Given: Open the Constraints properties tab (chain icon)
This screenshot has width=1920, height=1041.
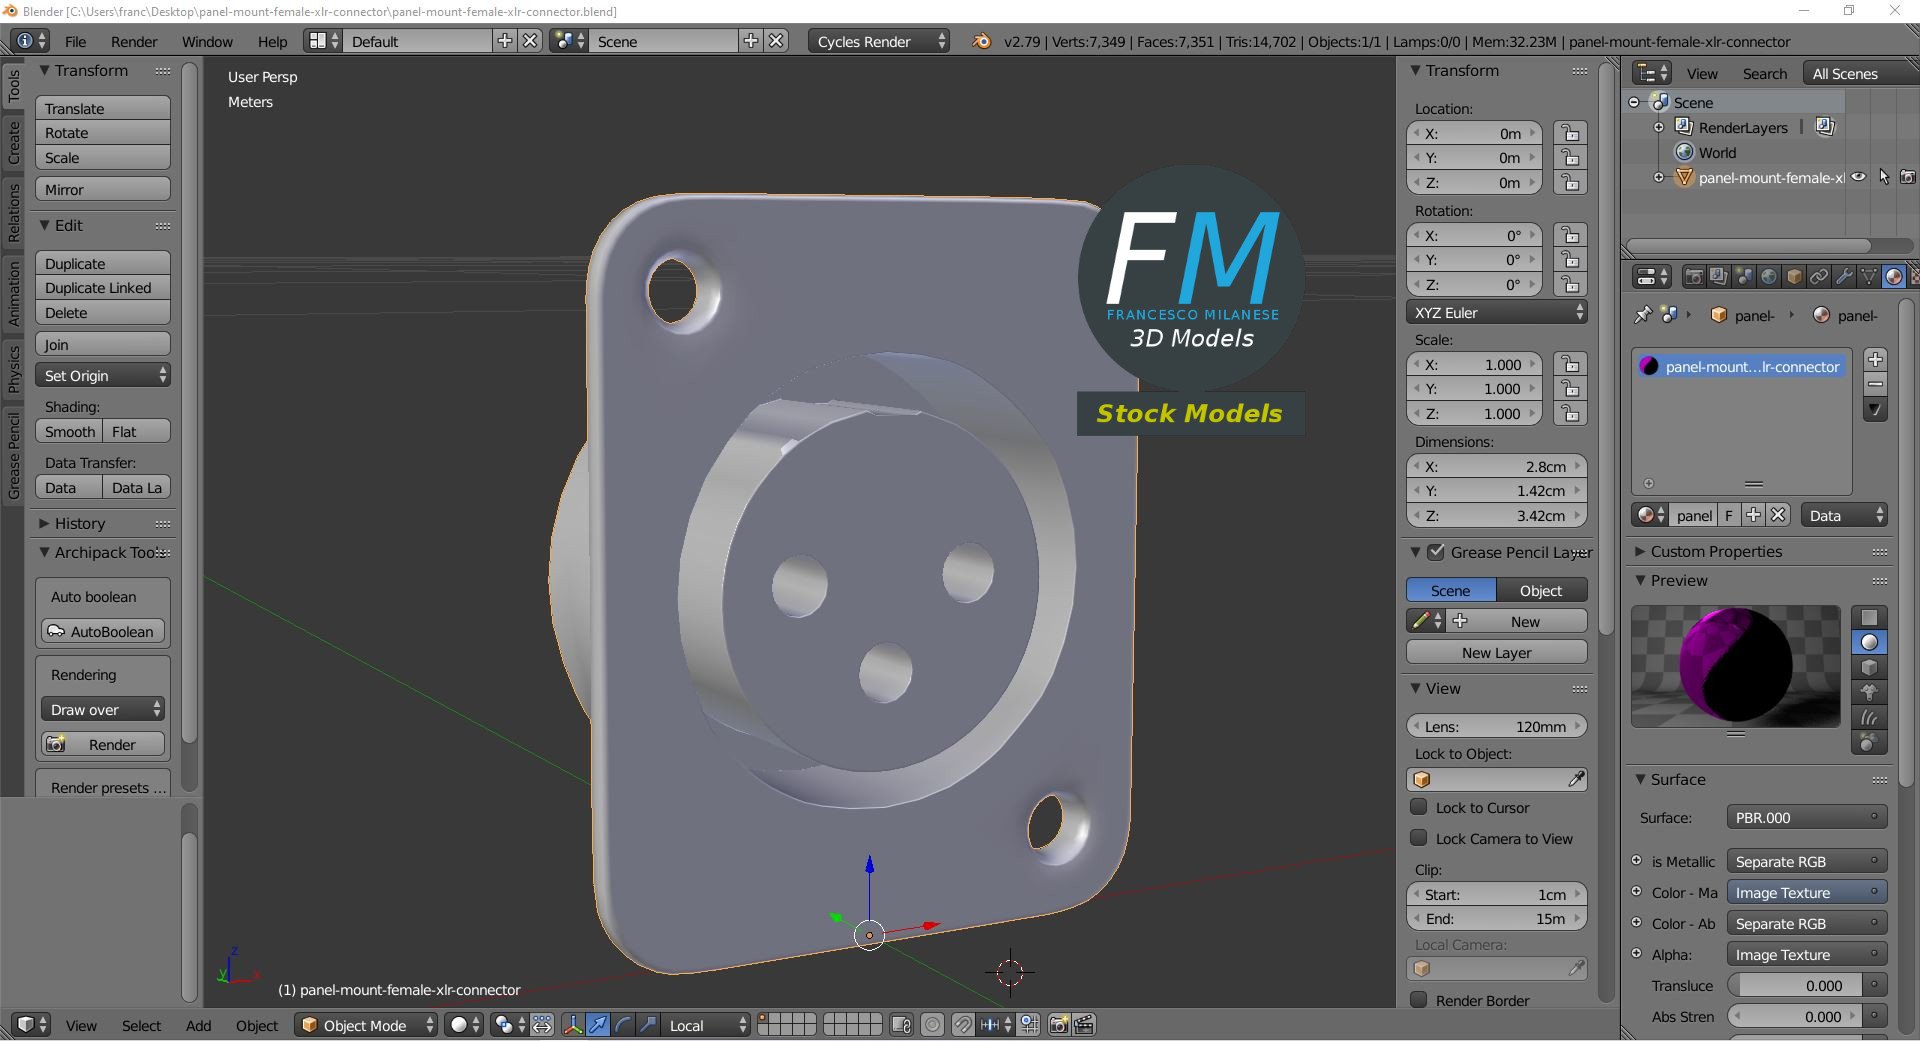Looking at the screenshot, I should [1819, 277].
